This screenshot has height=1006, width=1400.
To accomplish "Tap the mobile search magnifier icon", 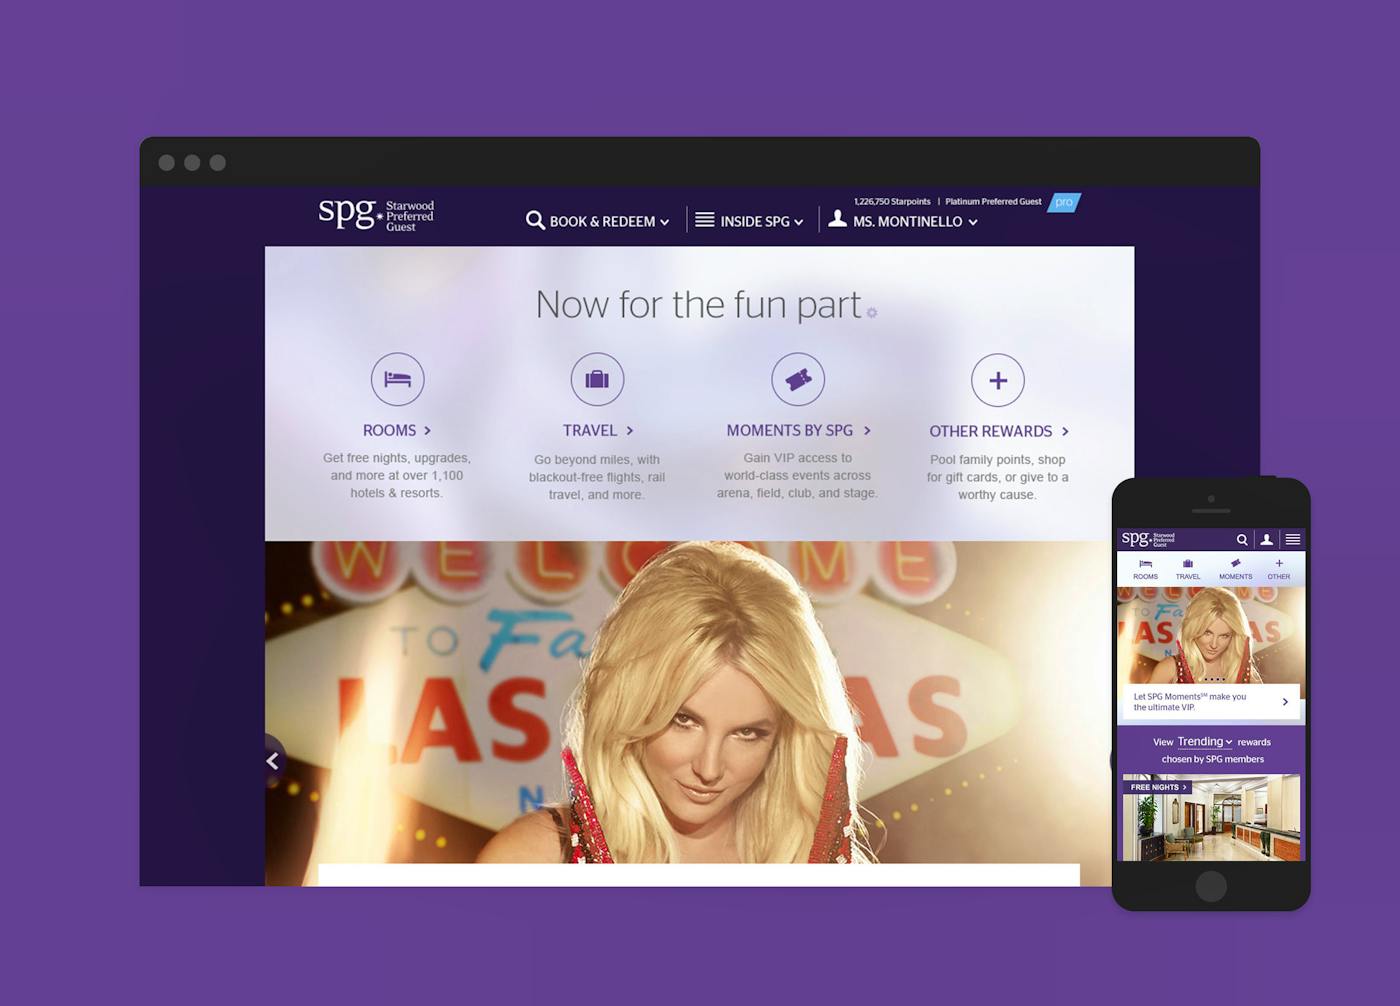I will tap(1242, 539).
